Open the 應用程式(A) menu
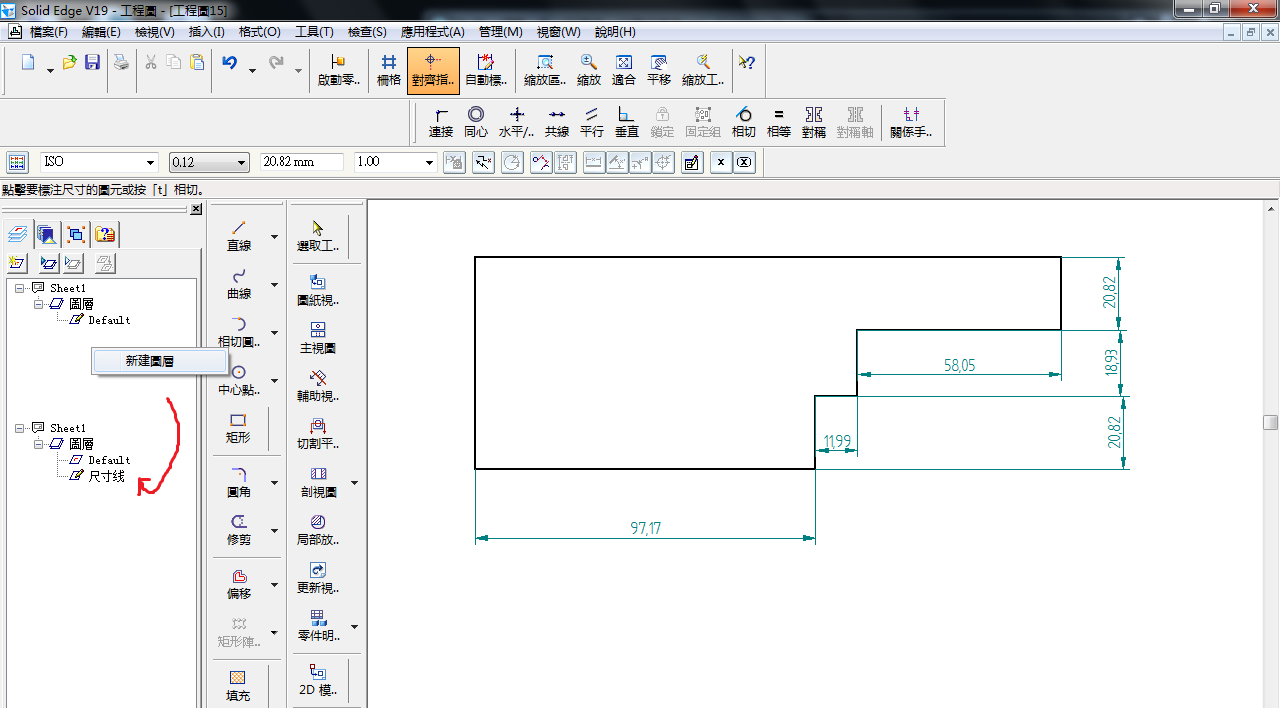This screenshot has height=708, width=1280. (433, 32)
